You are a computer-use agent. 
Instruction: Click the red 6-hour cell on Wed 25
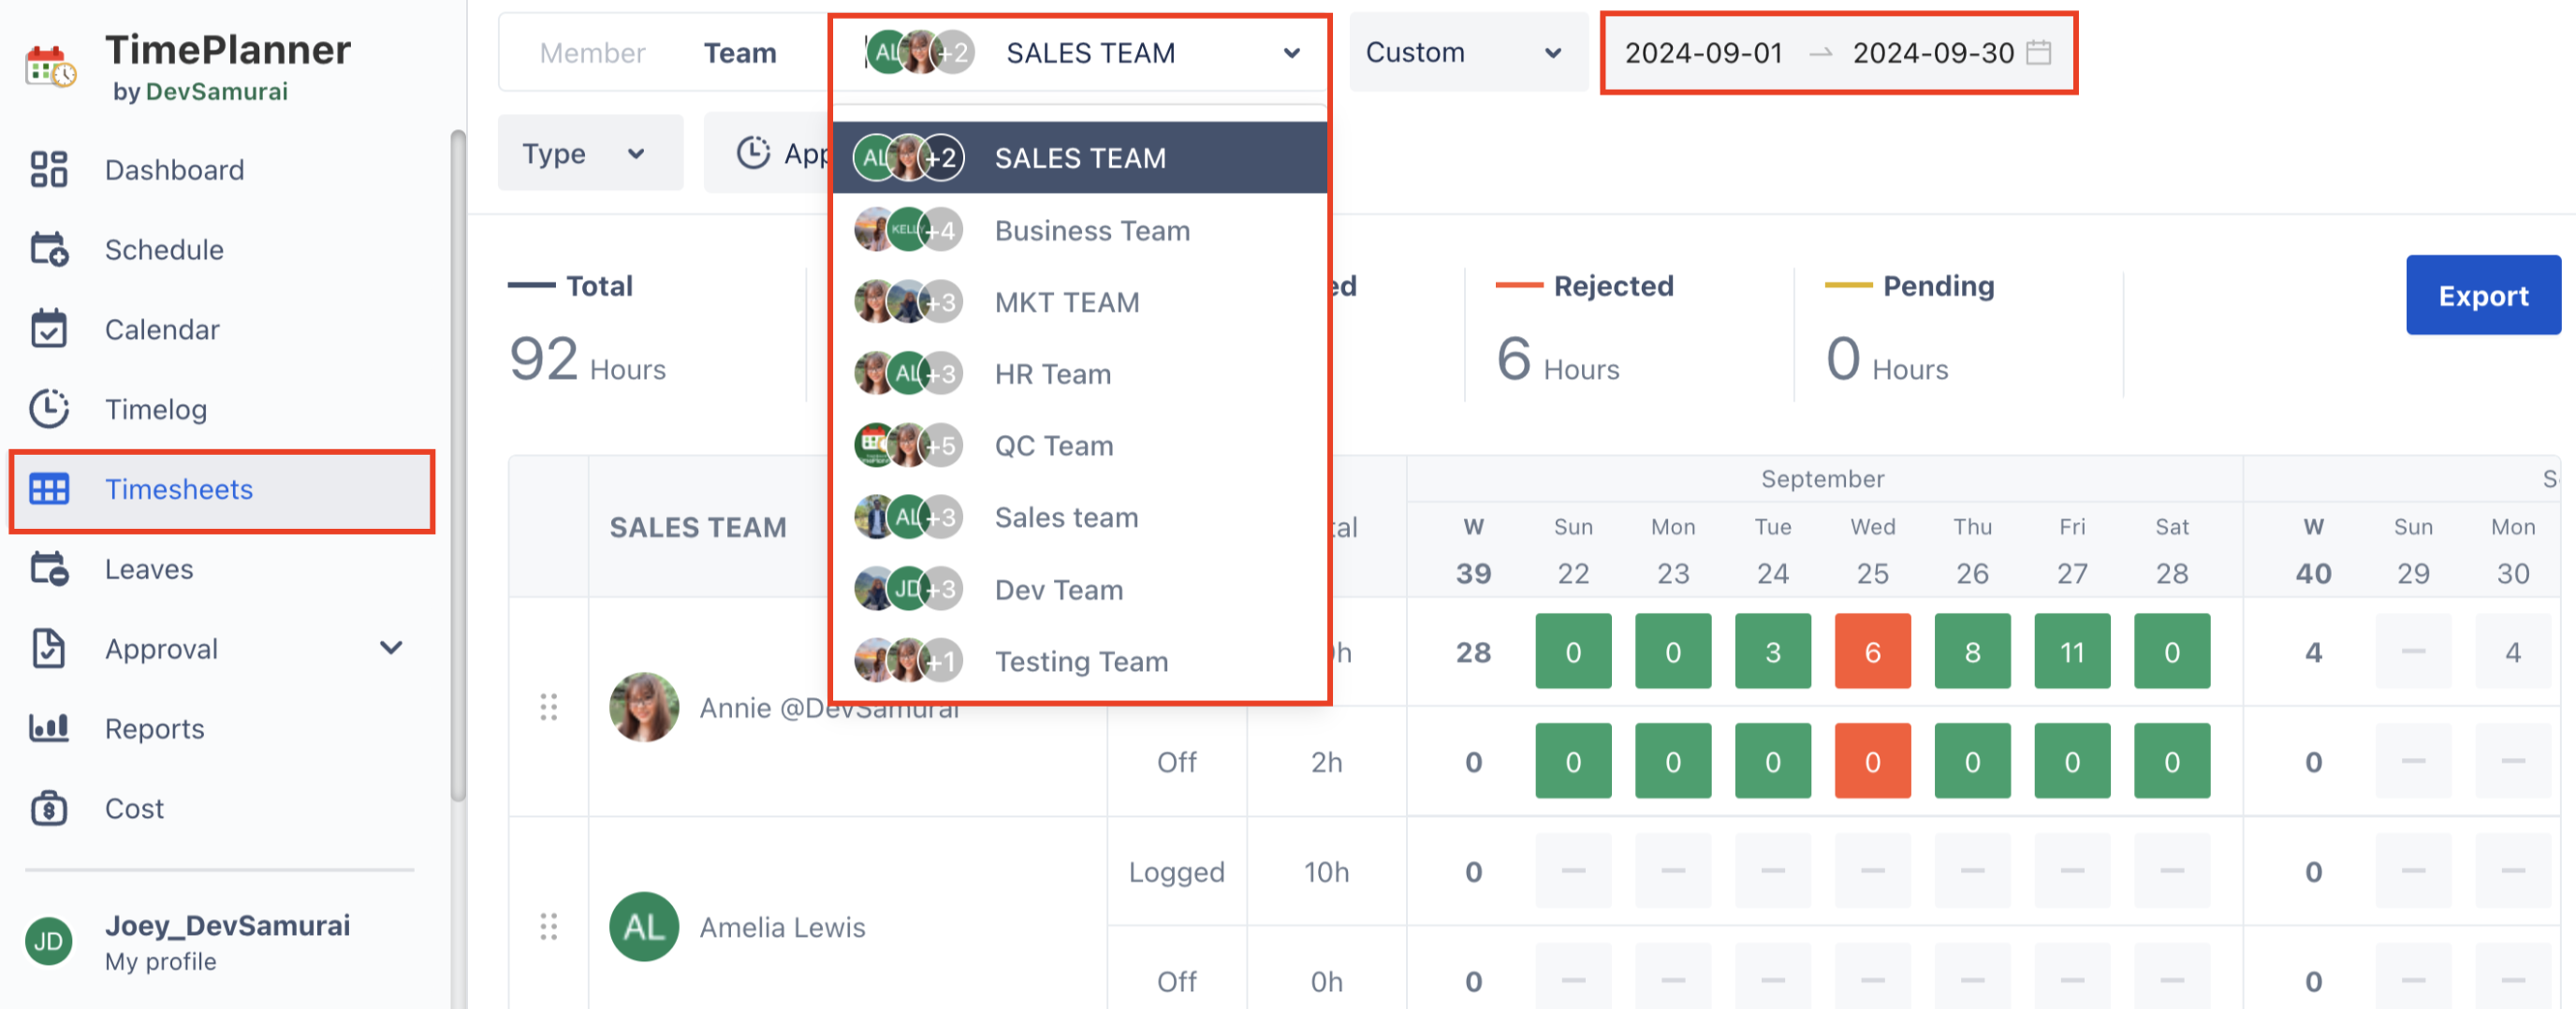tap(1871, 652)
